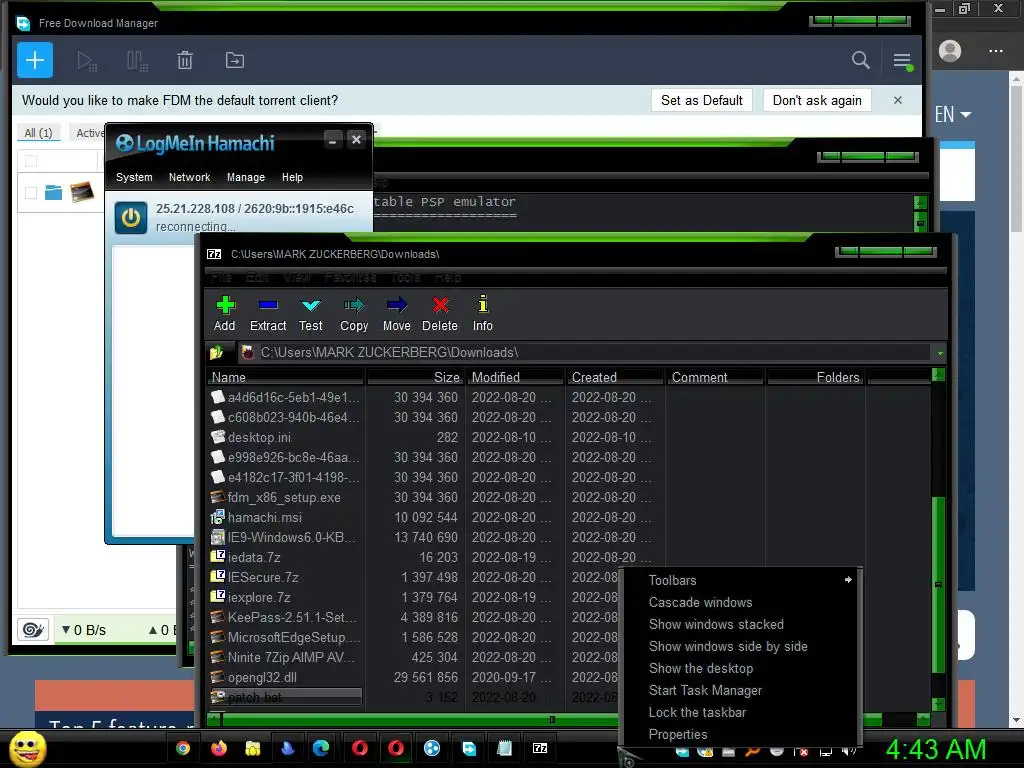Click the Info button in 7-Zip toolbar

click(x=483, y=313)
